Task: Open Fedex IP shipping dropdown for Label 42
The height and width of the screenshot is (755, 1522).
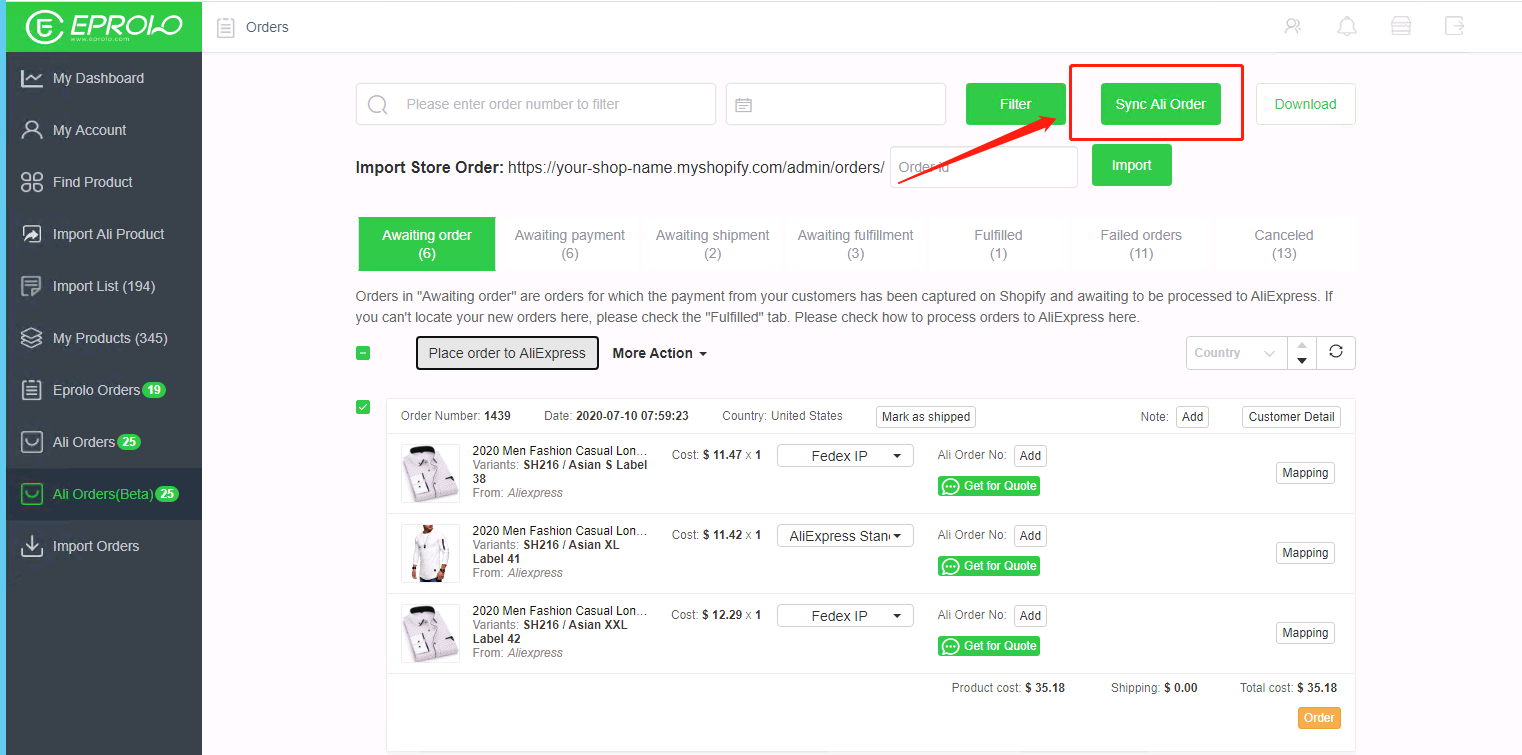Action: (845, 616)
